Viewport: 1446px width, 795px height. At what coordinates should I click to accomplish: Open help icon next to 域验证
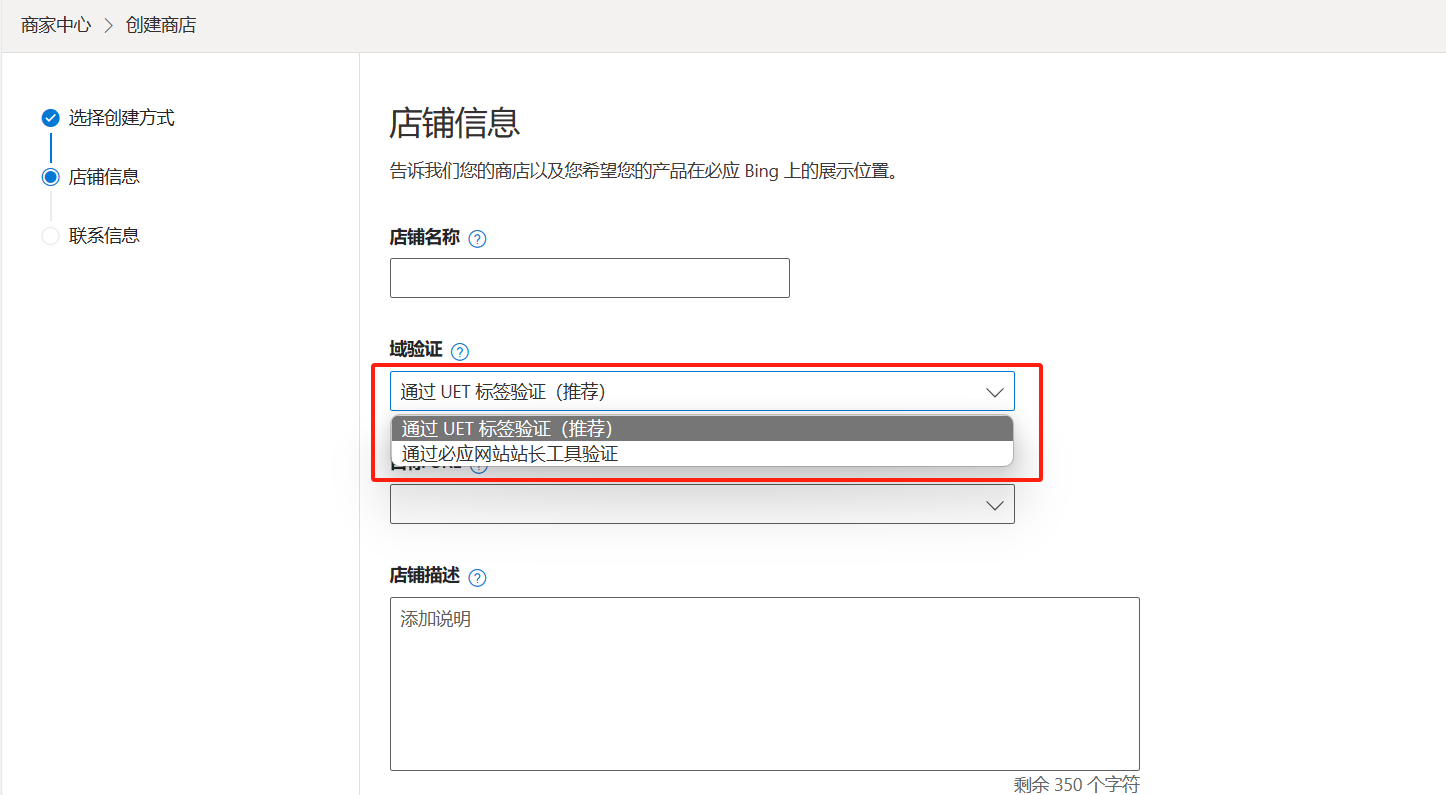459,352
